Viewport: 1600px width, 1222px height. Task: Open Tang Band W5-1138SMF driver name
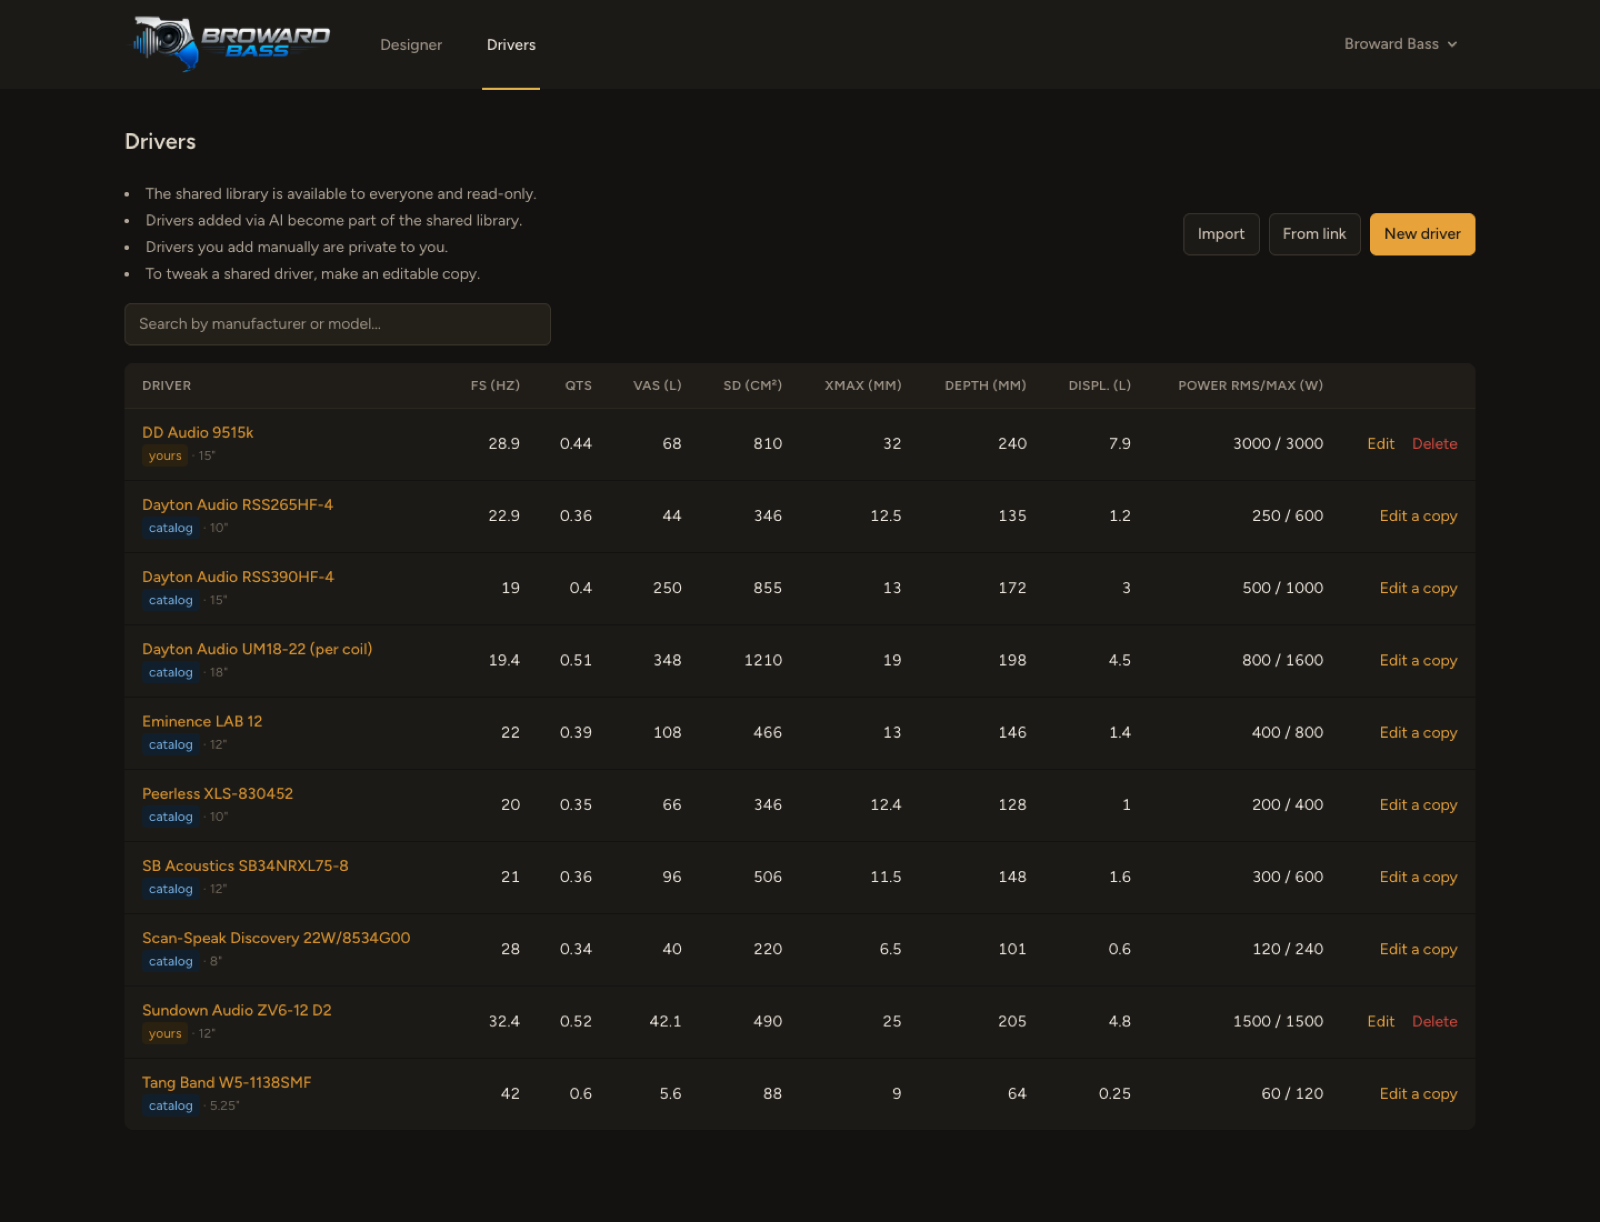click(227, 1083)
